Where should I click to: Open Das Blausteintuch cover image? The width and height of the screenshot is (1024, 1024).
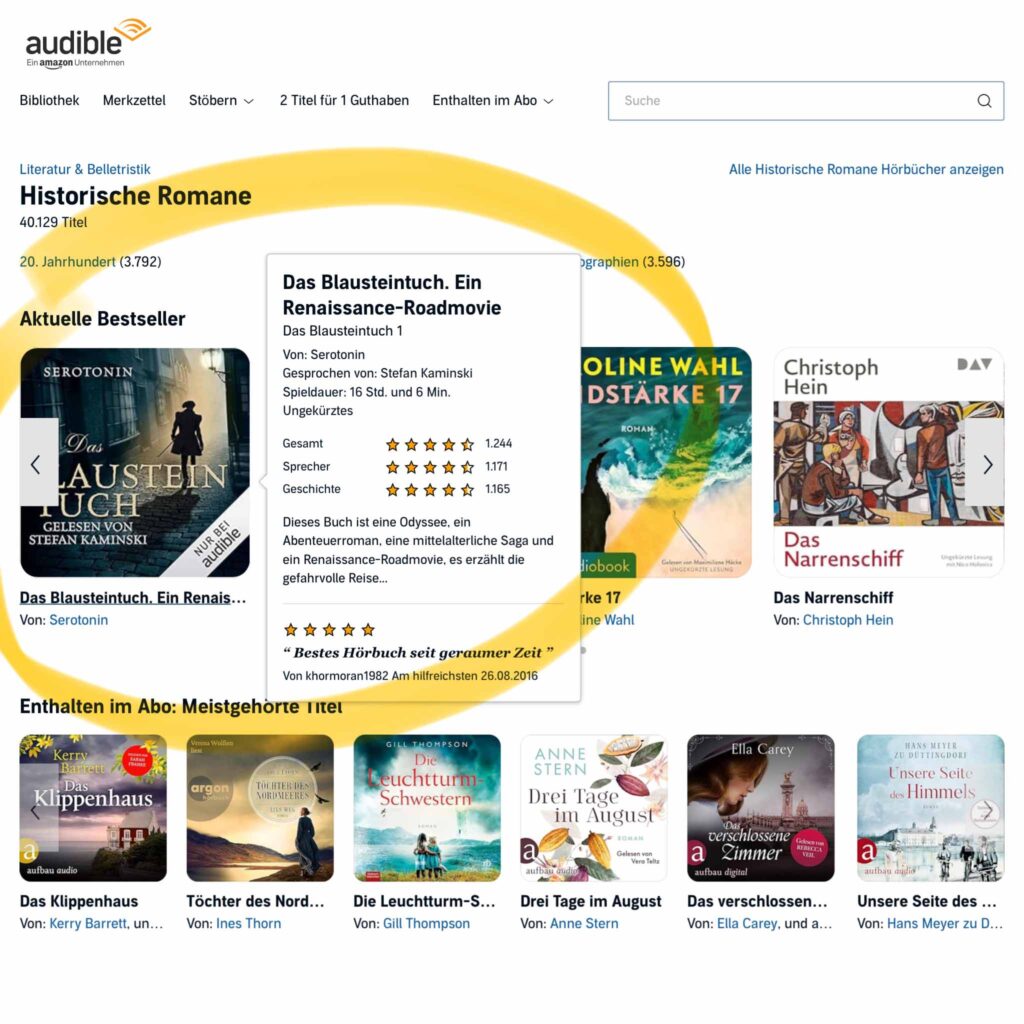[x=135, y=462]
